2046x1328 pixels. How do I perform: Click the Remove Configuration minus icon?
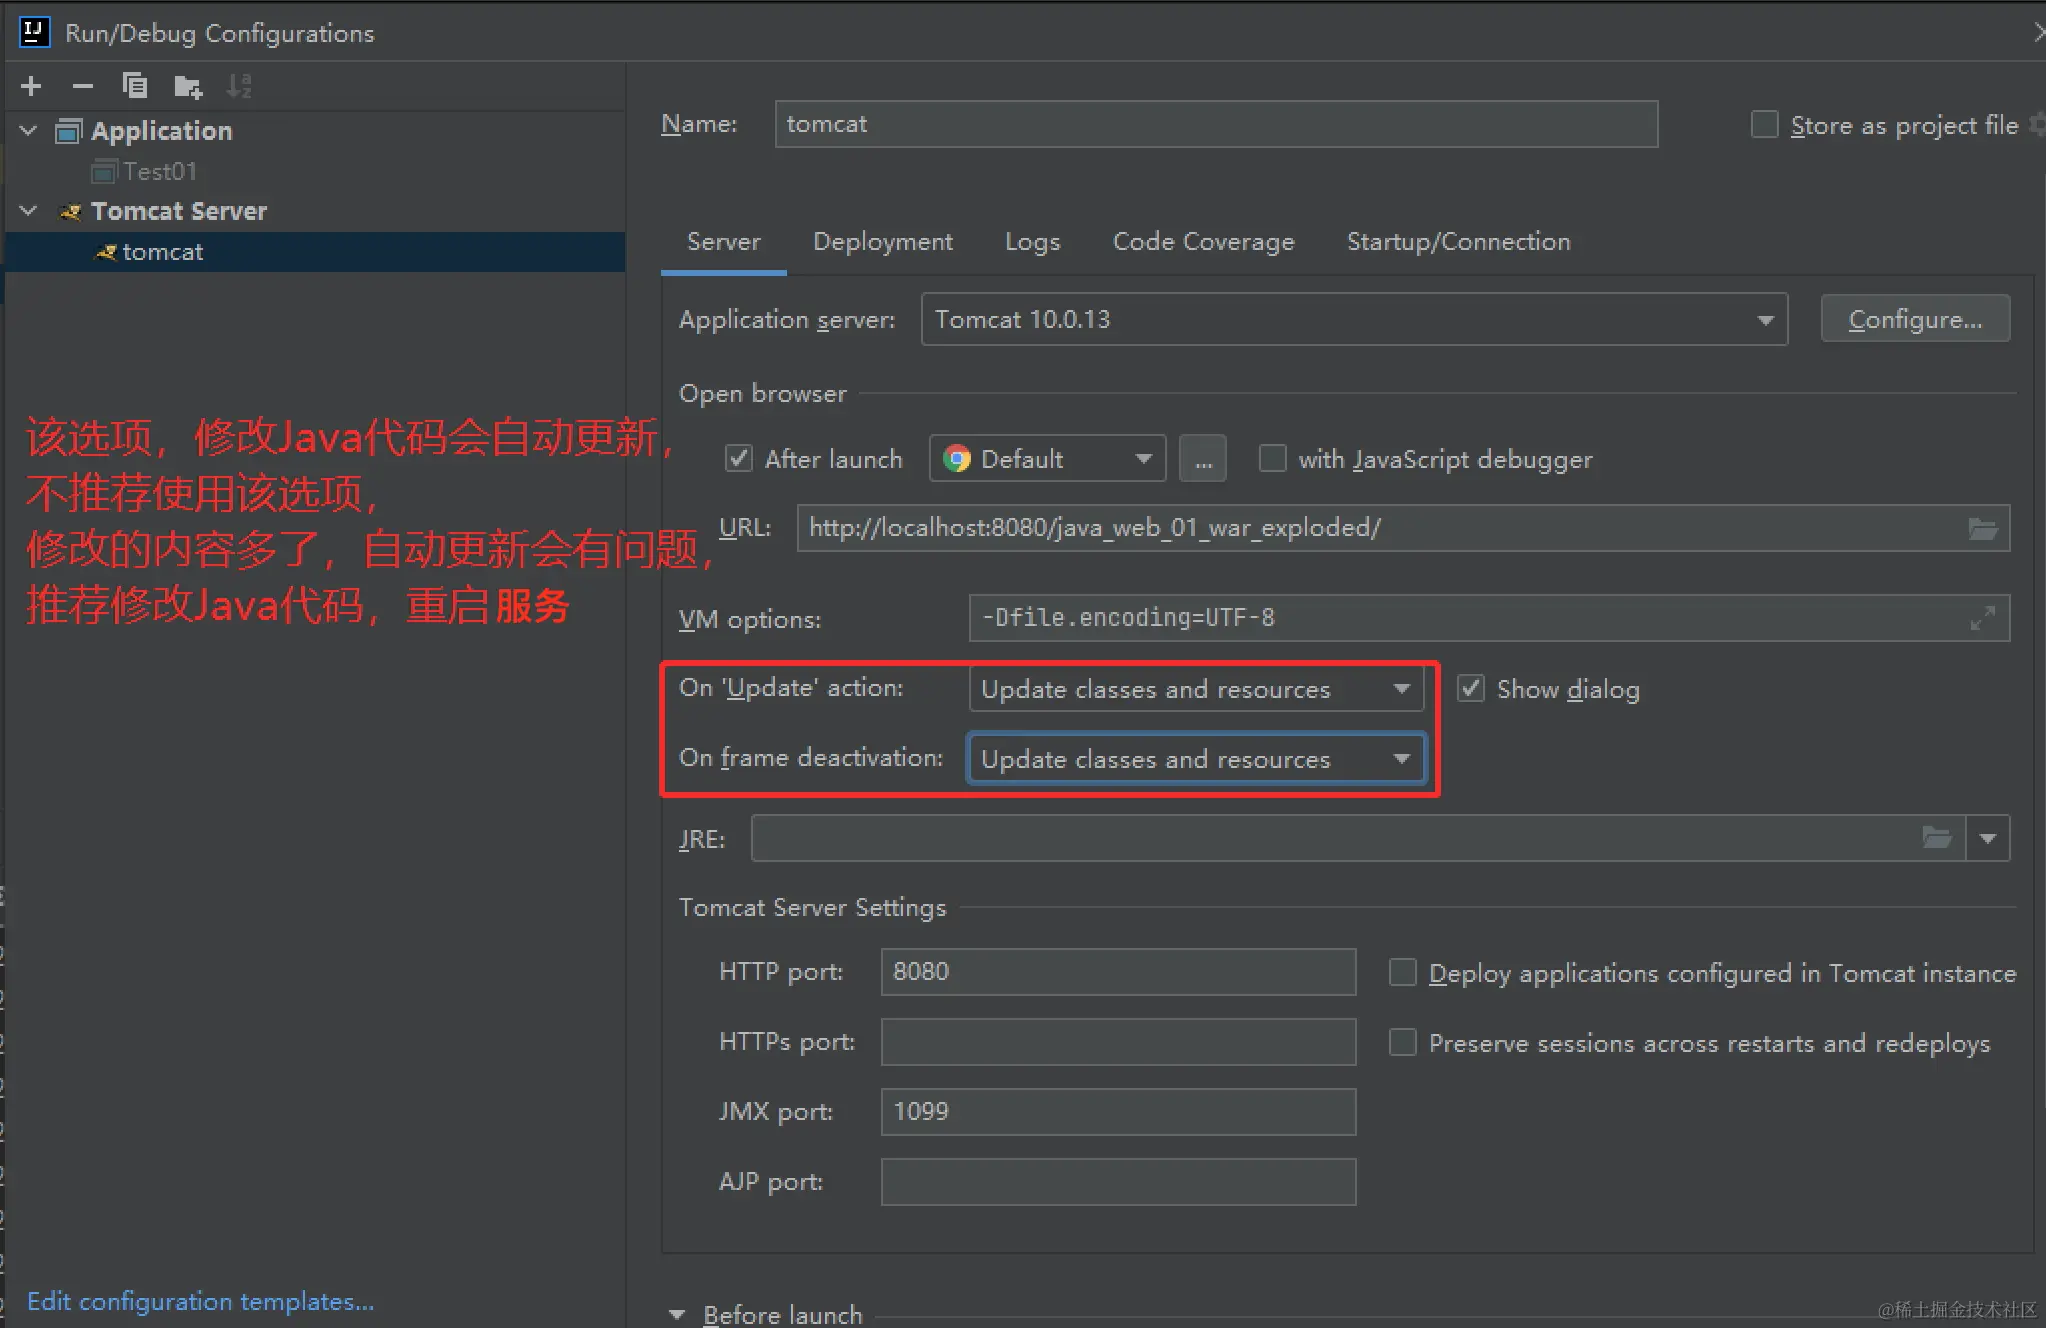pos(83,86)
